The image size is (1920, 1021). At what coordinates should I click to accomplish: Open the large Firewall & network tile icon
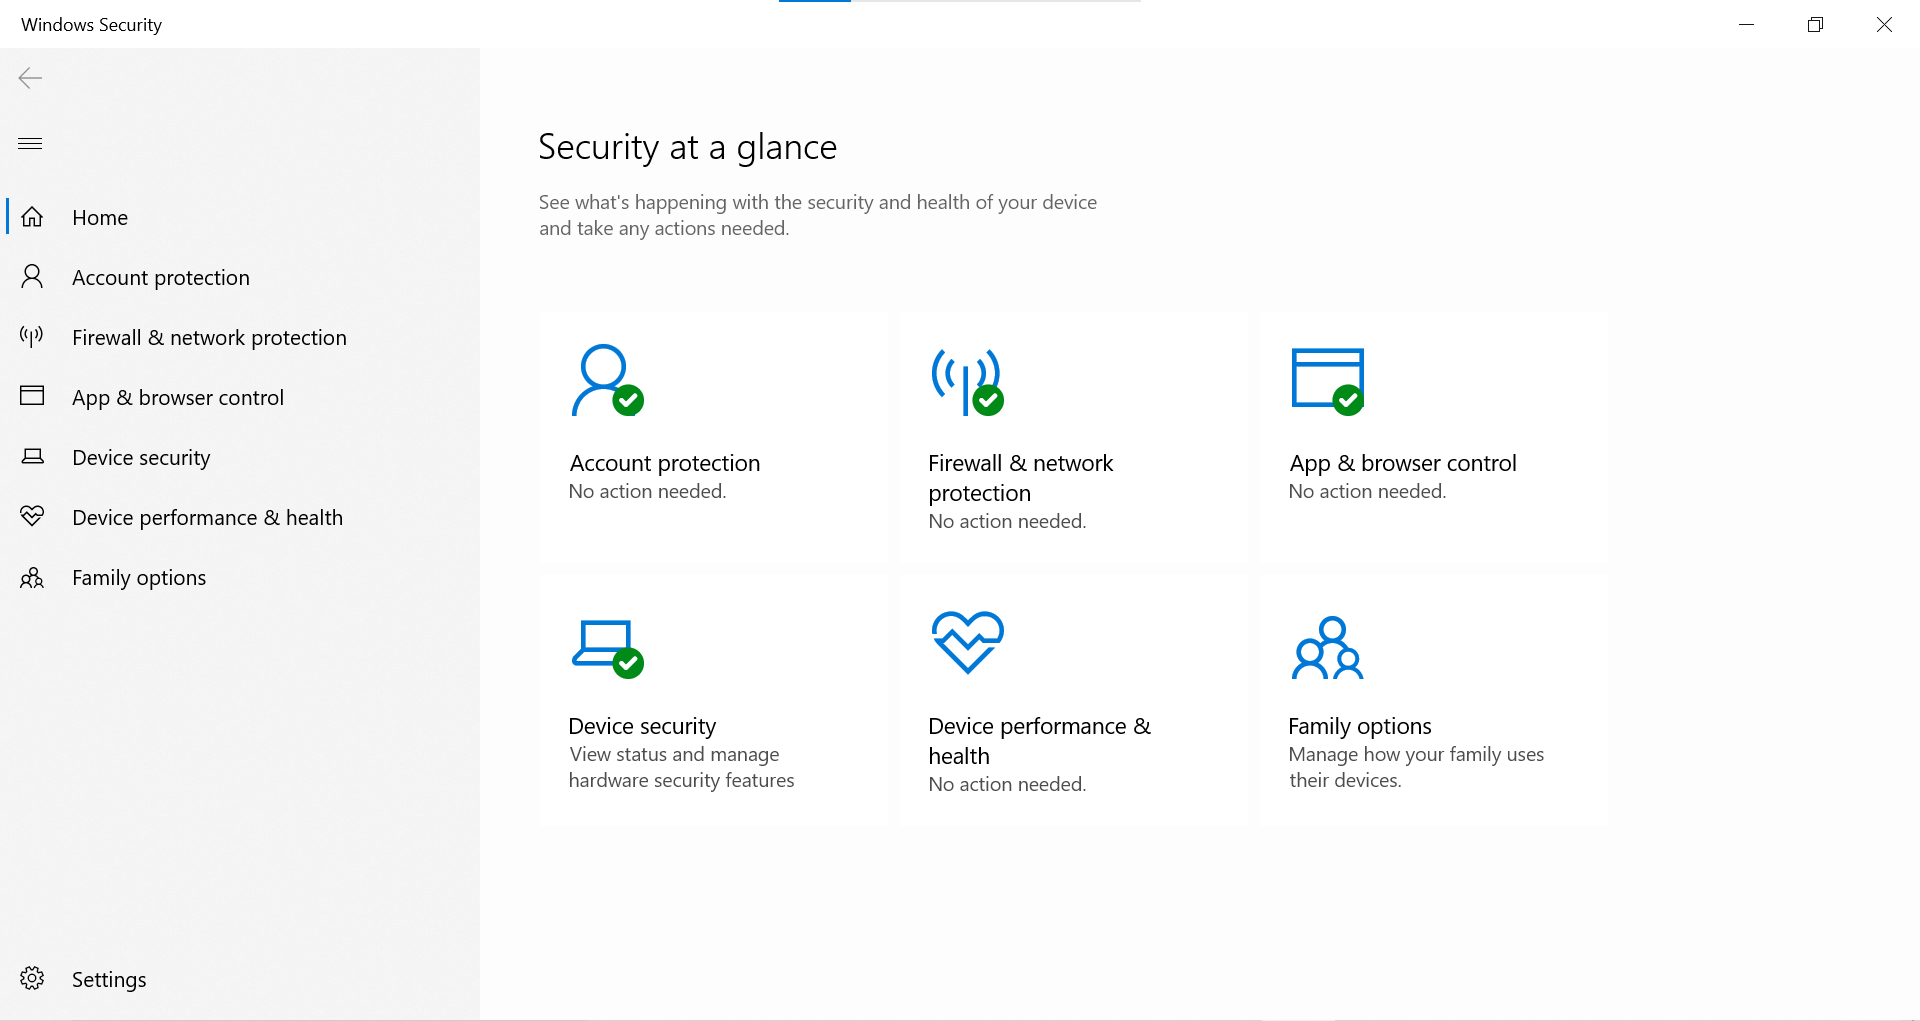tap(967, 382)
